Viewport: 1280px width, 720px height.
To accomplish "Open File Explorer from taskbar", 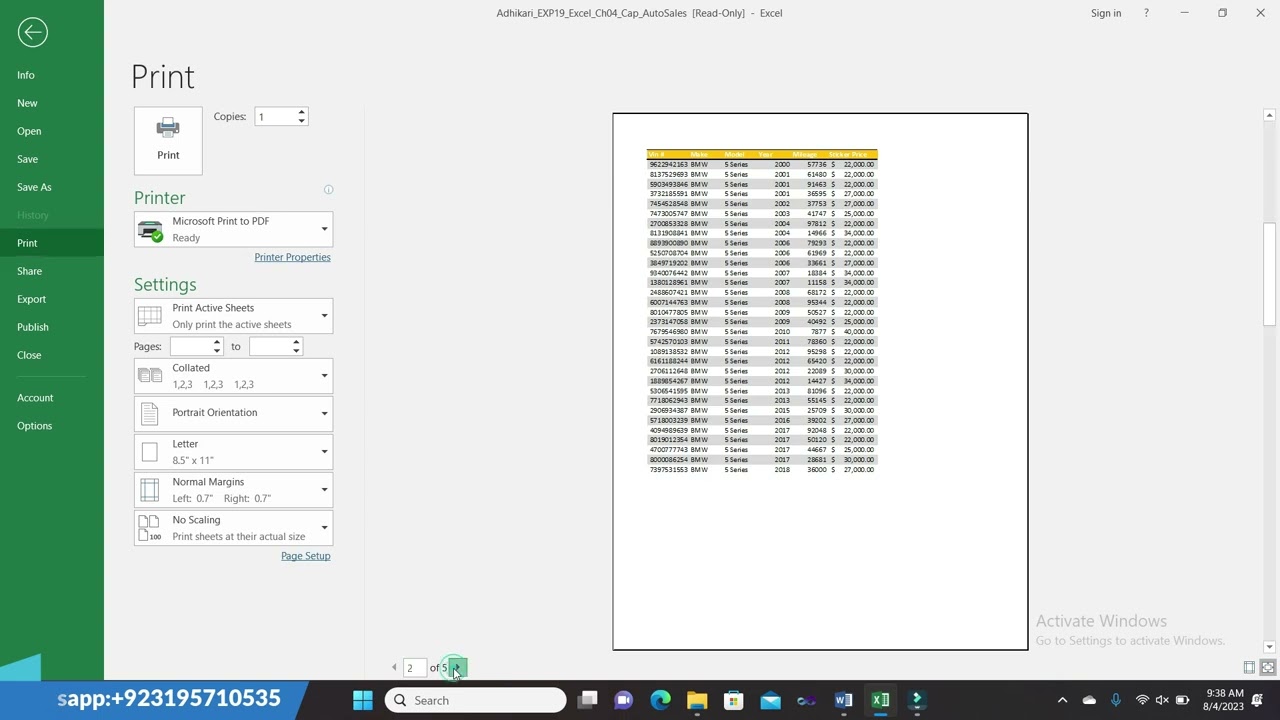I will pyautogui.click(x=697, y=700).
